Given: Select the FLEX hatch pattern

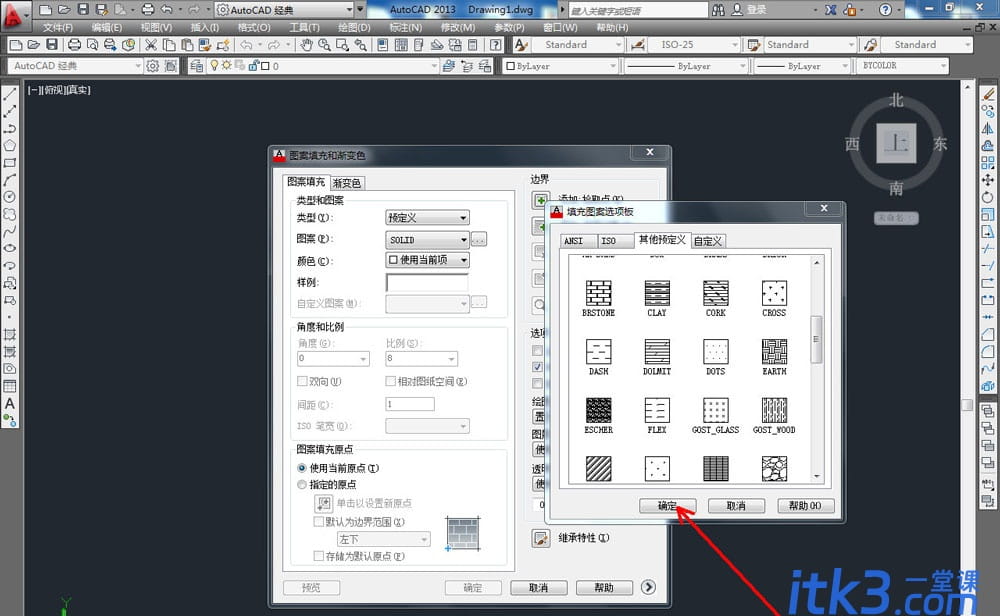Looking at the screenshot, I should pos(657,416).
